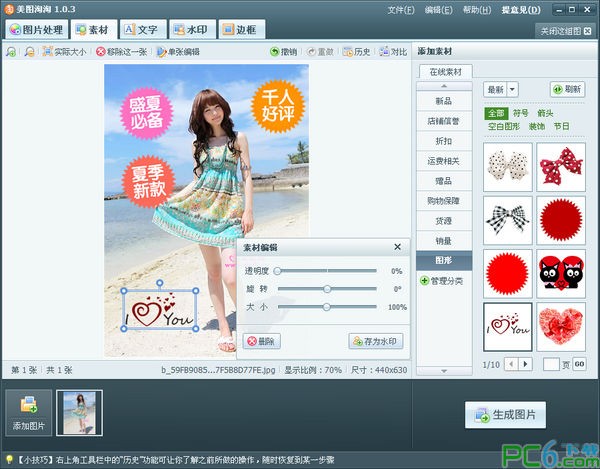Screen dimensions: 600x469
Task: Click the zoom out magnifier icon
Action: 29,52
